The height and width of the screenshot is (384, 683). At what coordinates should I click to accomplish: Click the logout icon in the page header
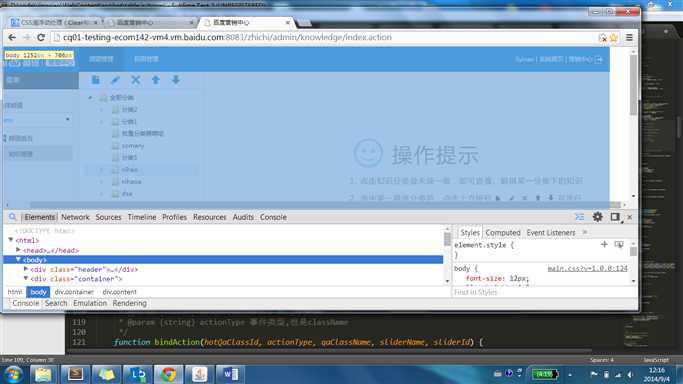(598, 59)
